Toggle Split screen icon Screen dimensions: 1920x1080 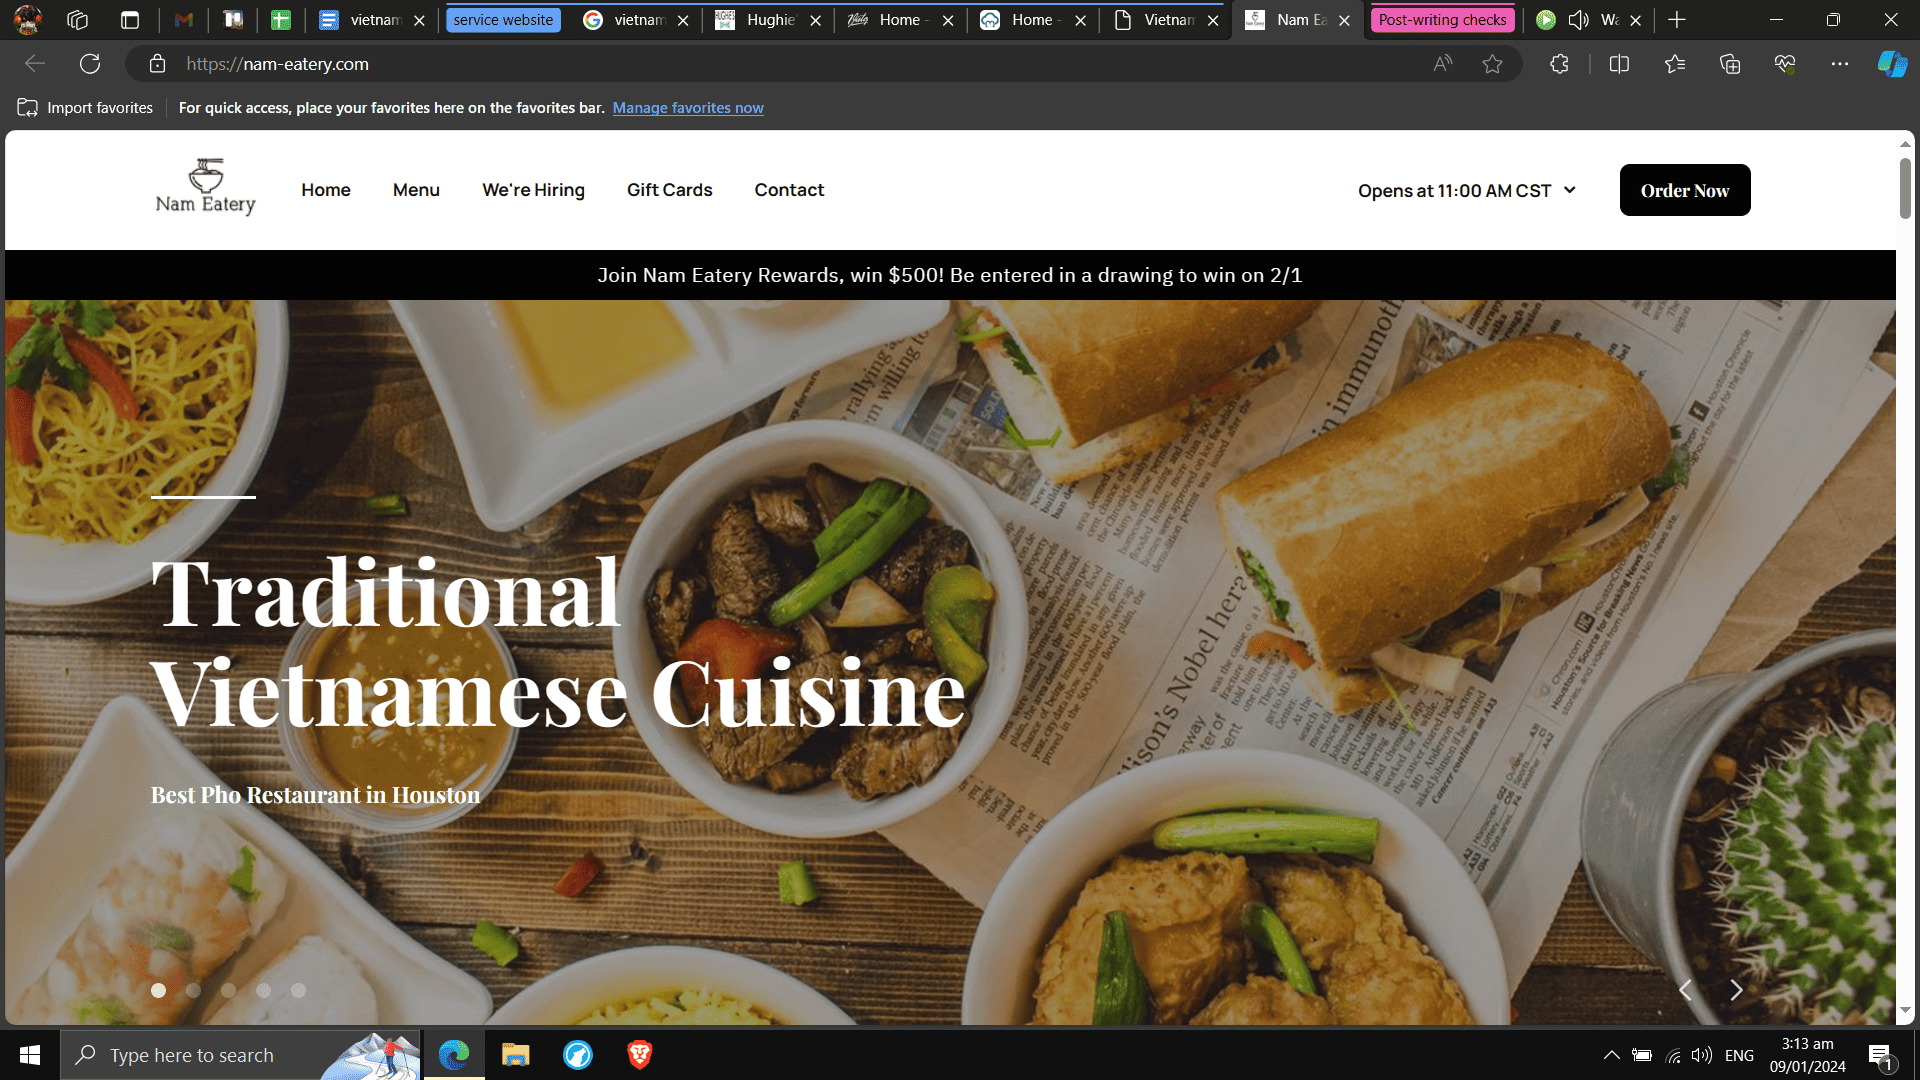1619,64
